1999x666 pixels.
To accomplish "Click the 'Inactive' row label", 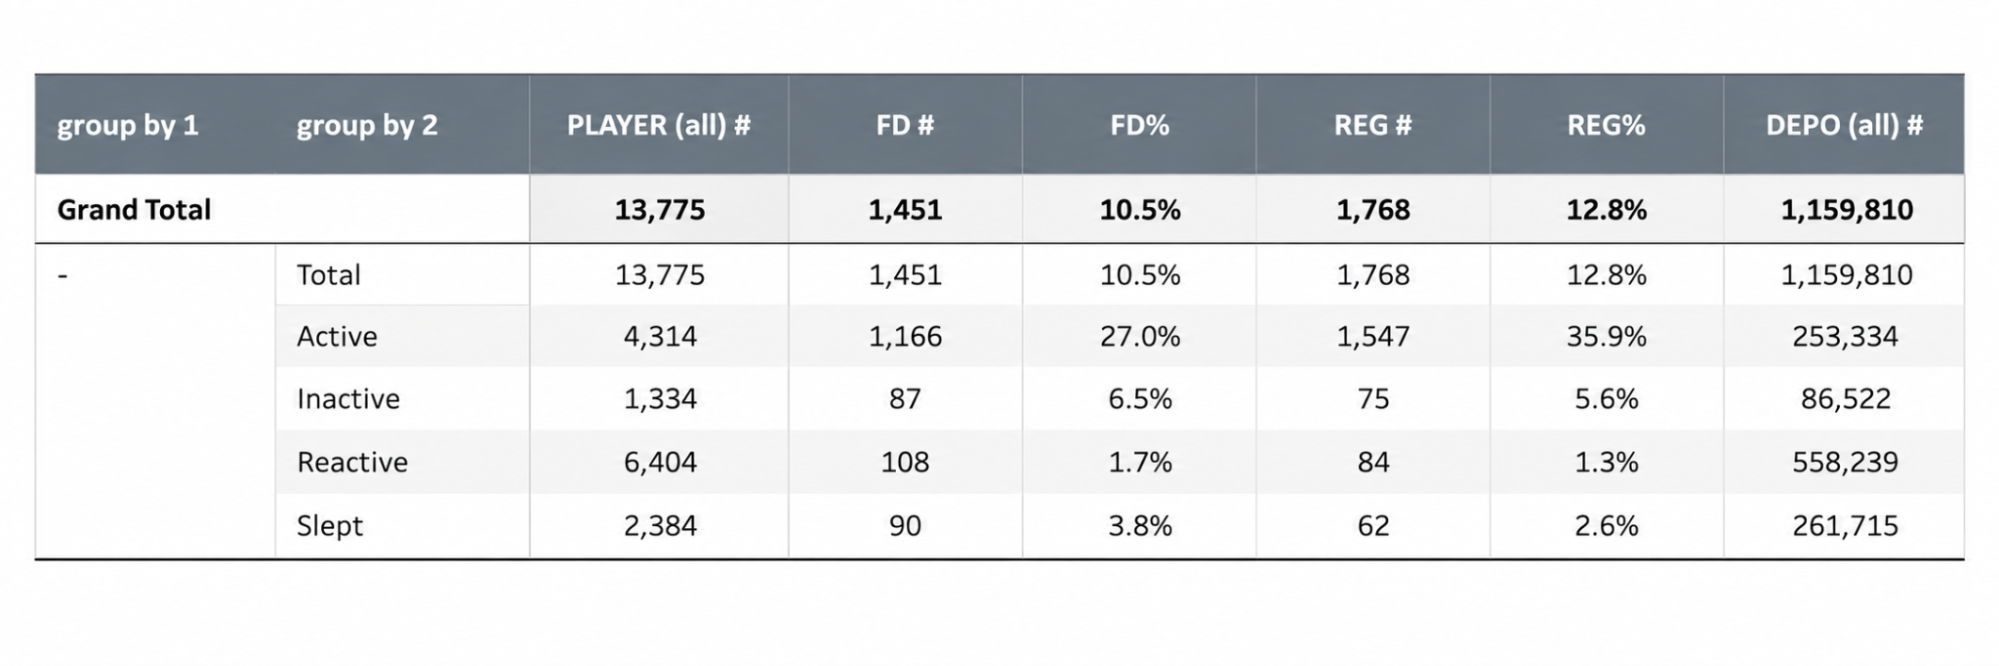I will pos(348,399).
